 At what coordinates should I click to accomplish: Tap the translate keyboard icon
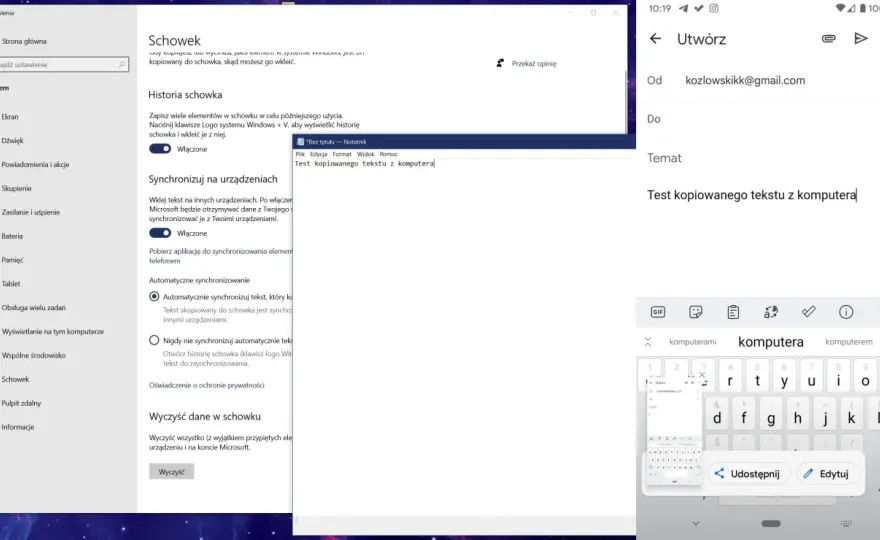[771, 312]
